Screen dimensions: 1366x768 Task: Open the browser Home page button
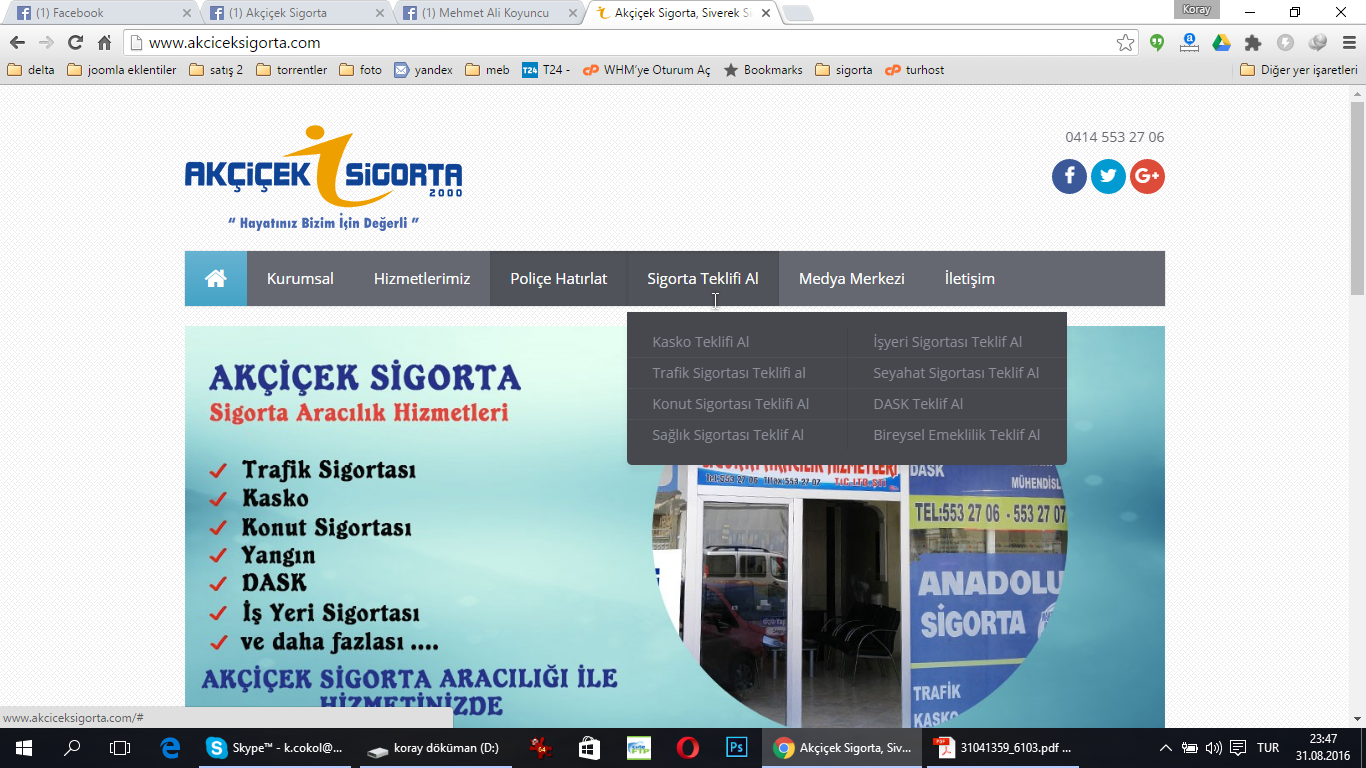coord(104,42)
